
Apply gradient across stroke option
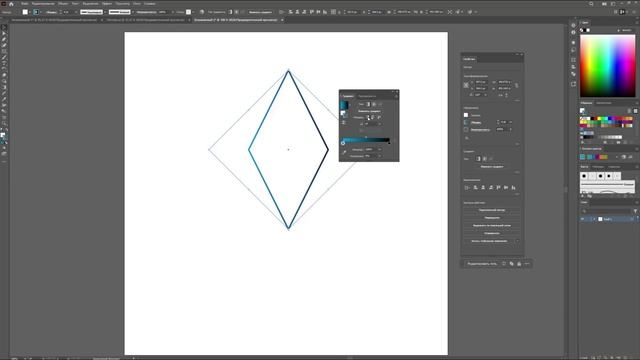click(x=379, y=117)
